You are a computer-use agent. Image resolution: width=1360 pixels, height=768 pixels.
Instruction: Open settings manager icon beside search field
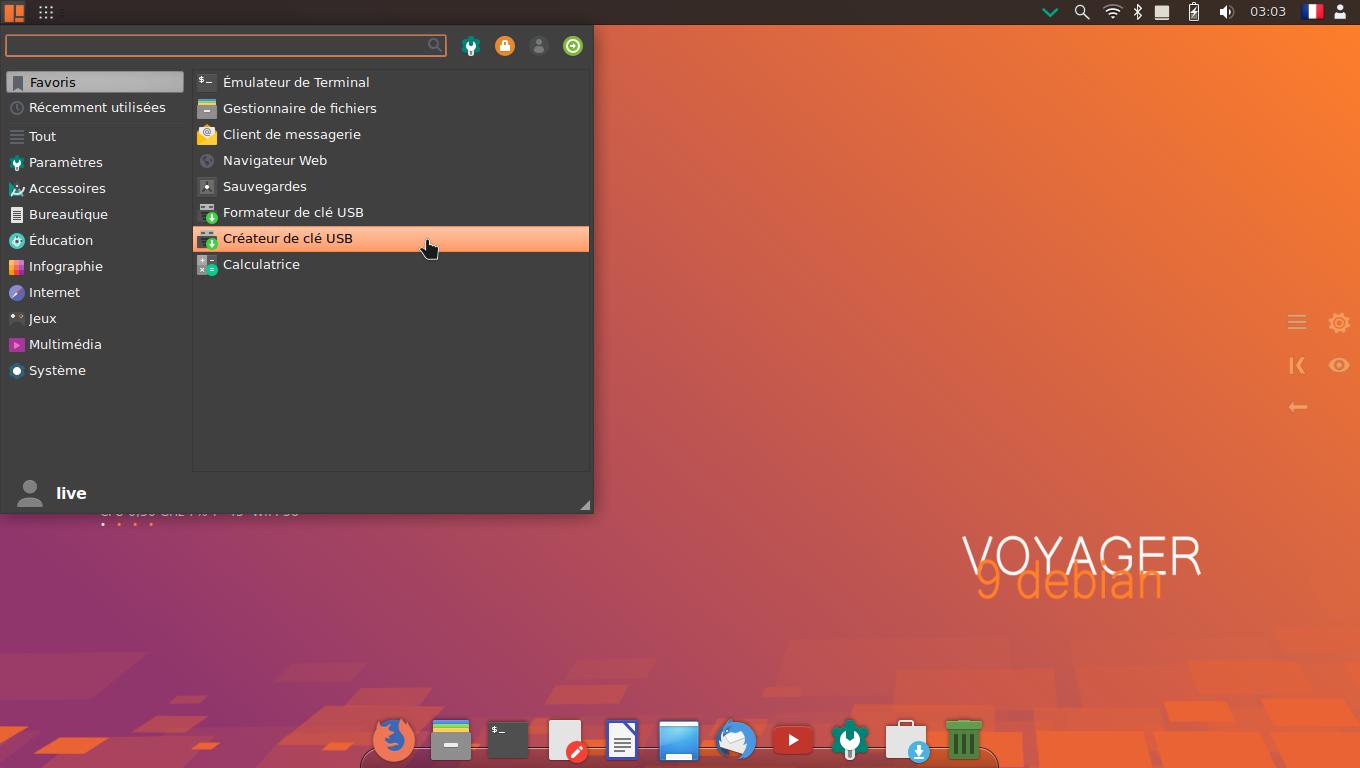(470, 46)
